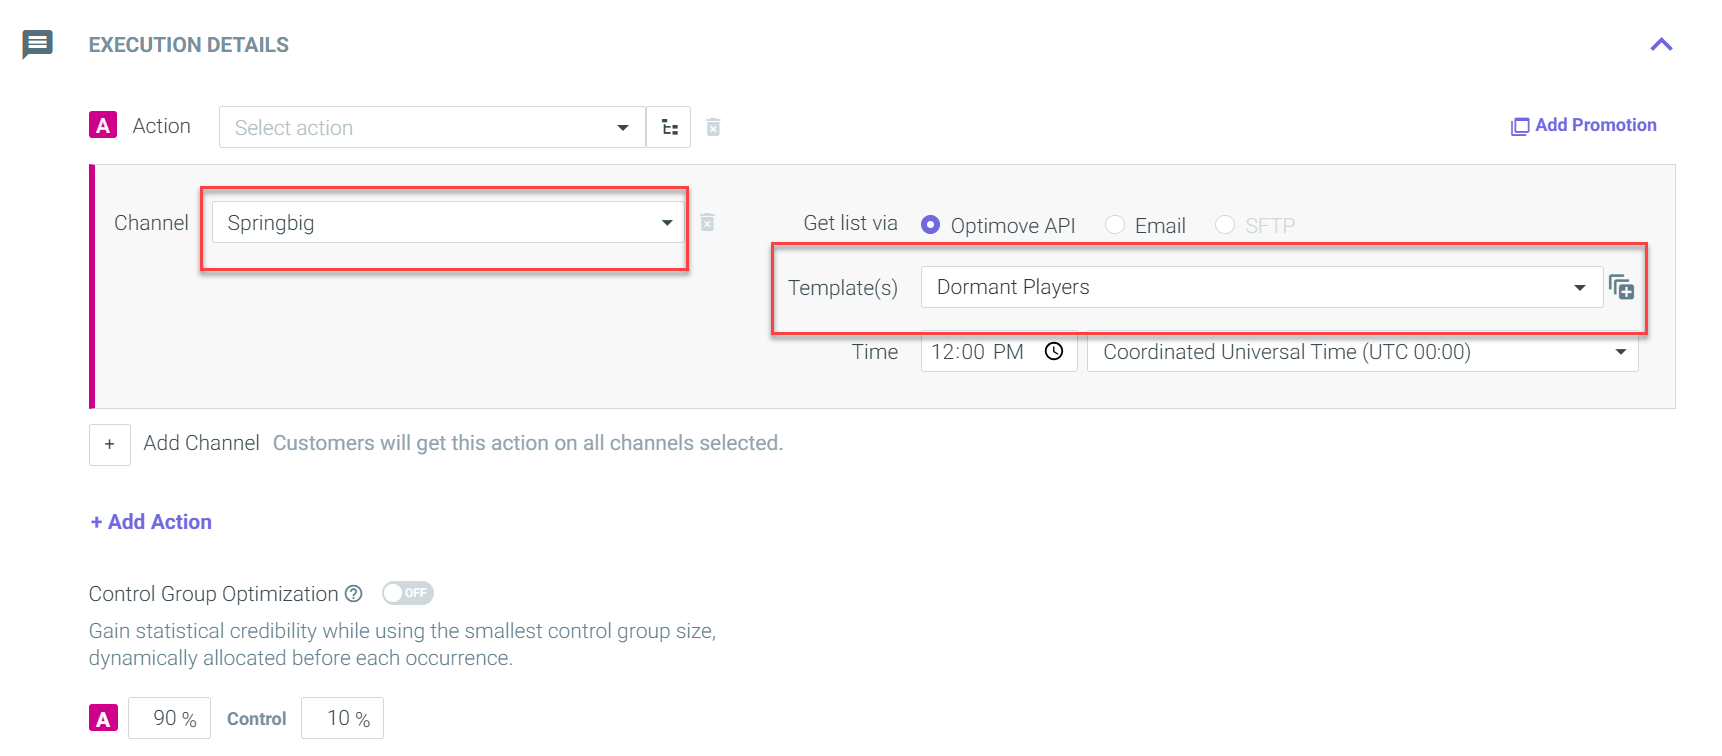Viewport: 1722px width, 756px height.
Task: Open the Coordinated Universal Time timezone dropdown
Action: [x=1362, y=352]
